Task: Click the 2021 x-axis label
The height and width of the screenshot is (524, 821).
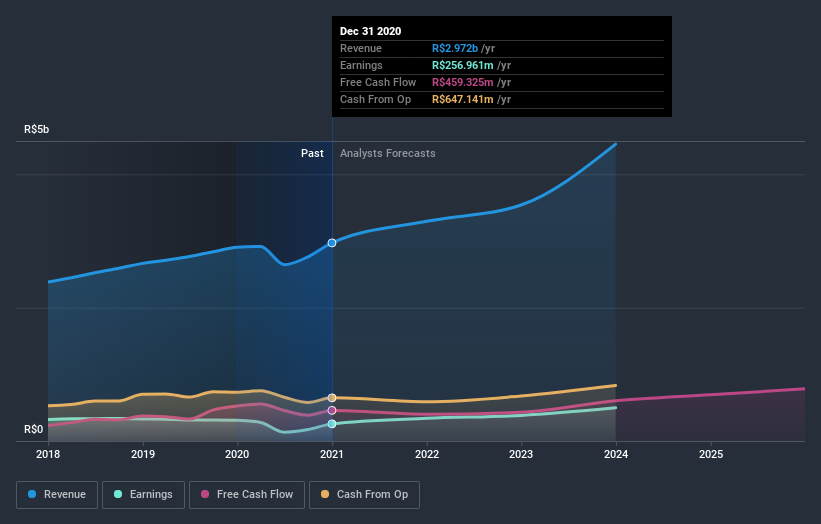Action: (332, 454)
